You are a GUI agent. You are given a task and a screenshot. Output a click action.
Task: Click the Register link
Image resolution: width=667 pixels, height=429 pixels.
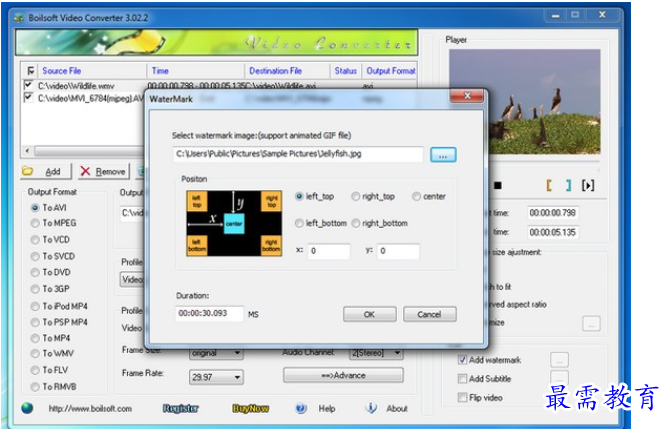pyautogui.click(x=181, y=409)
